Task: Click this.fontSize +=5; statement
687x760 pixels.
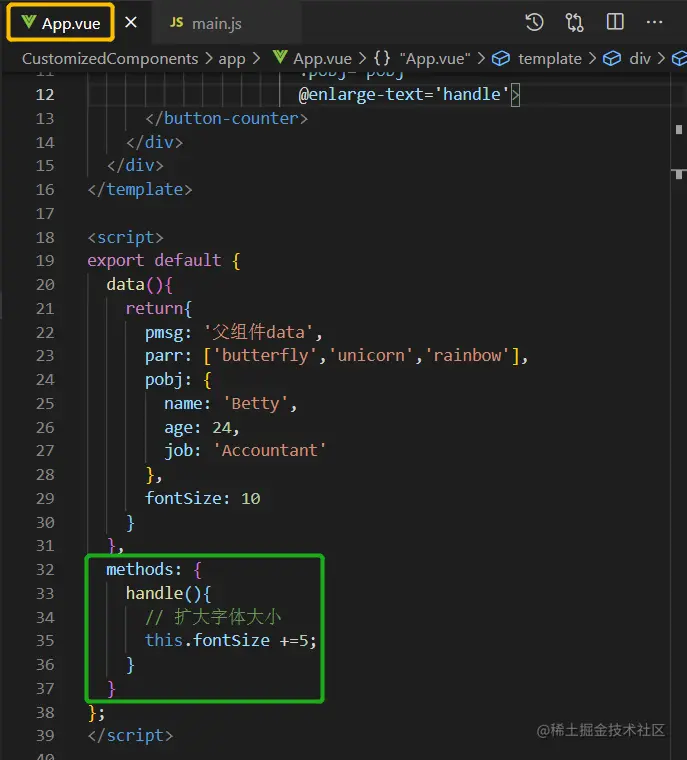Action: (231, 641)
